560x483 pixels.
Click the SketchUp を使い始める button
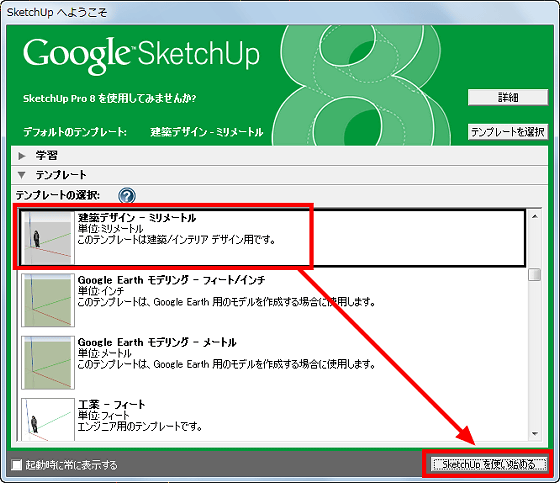pyautogui.click(x=489, y=464)
